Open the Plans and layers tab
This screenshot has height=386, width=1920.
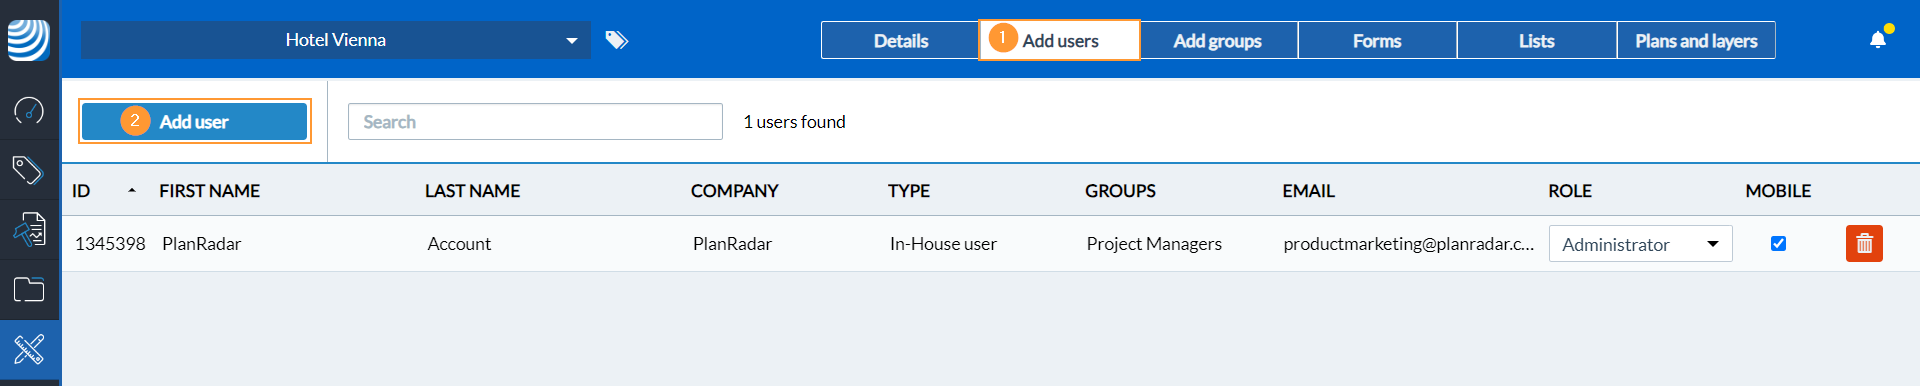[x=1696, y=41]
